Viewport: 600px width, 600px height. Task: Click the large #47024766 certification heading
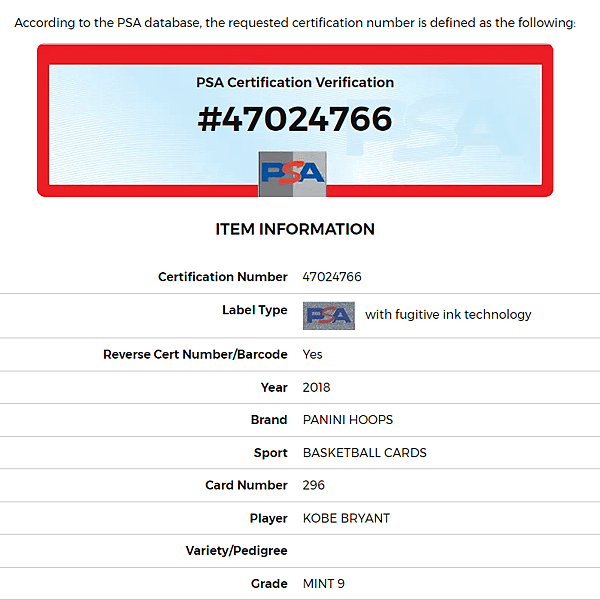(x=295, y=119)
